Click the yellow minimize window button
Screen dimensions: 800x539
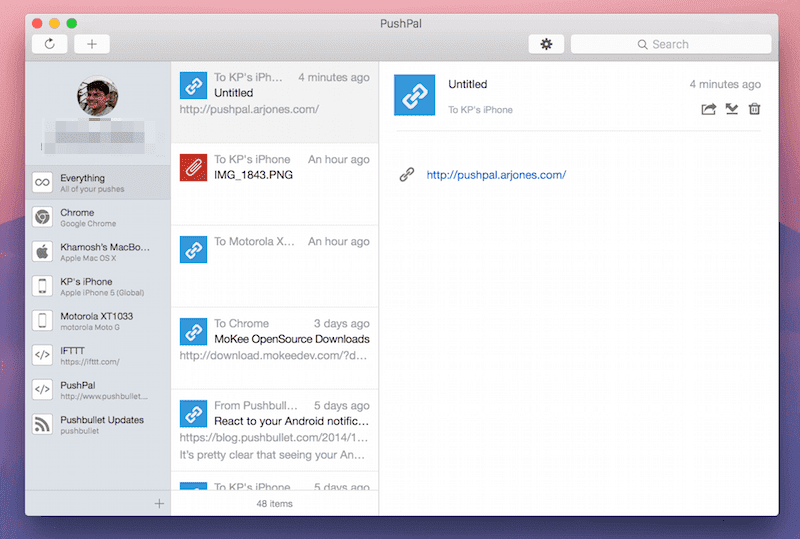[x=55, y=23]
